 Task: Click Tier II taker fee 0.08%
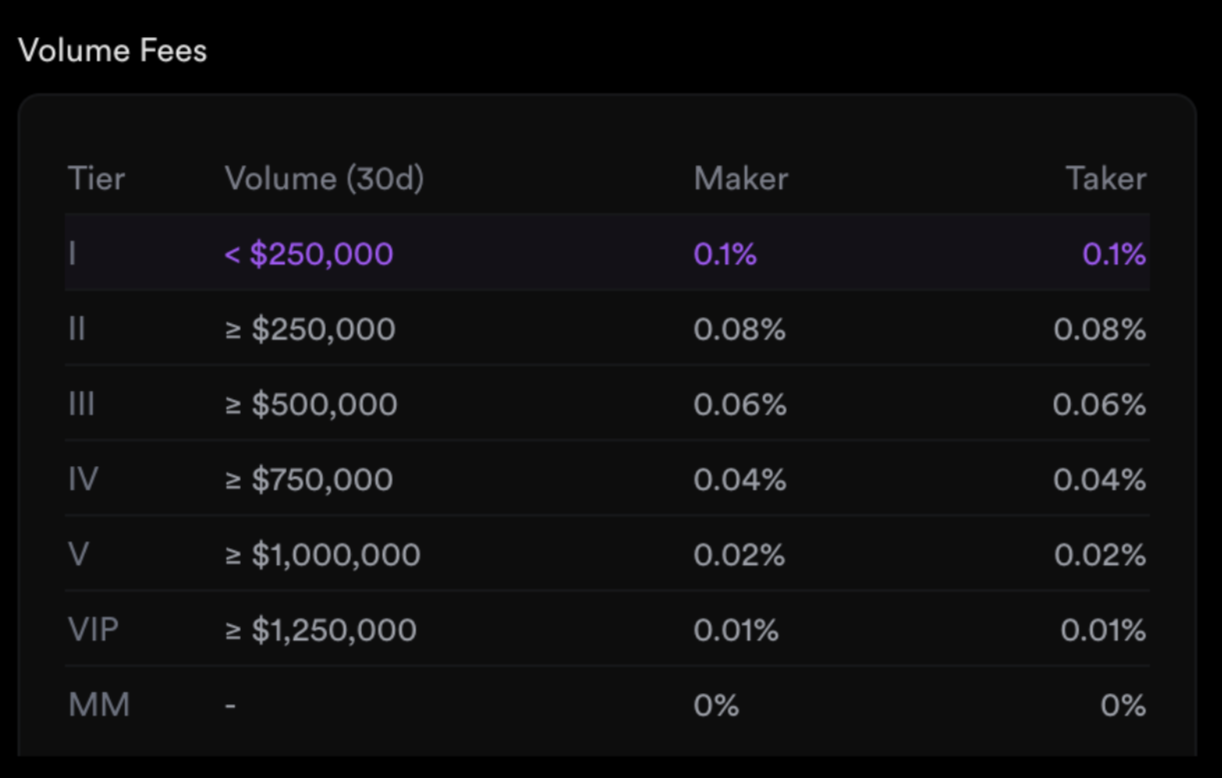coord(1099,329)
